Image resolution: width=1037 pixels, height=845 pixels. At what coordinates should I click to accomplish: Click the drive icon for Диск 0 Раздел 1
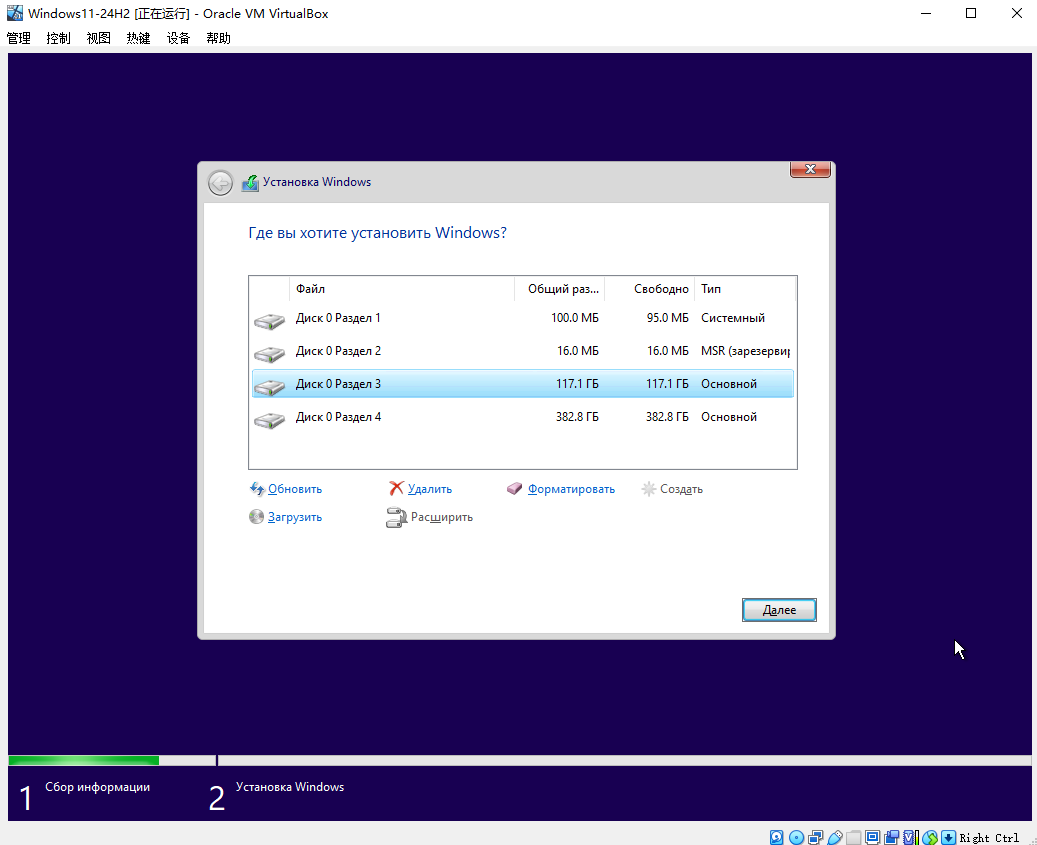point(269,321)
